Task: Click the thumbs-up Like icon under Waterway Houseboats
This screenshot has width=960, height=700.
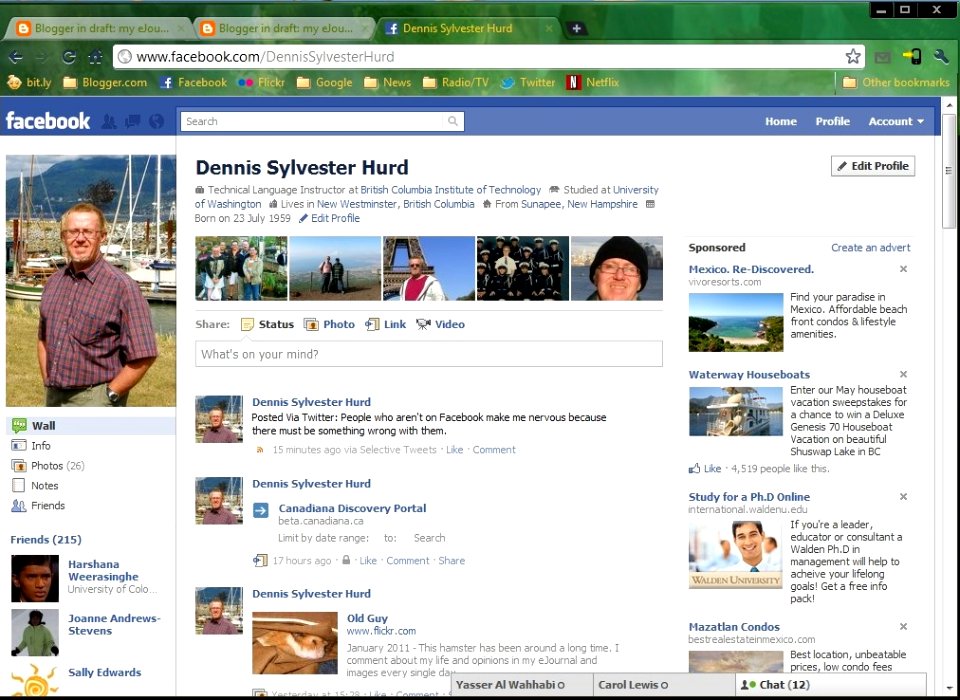Action: coord(694,469)
